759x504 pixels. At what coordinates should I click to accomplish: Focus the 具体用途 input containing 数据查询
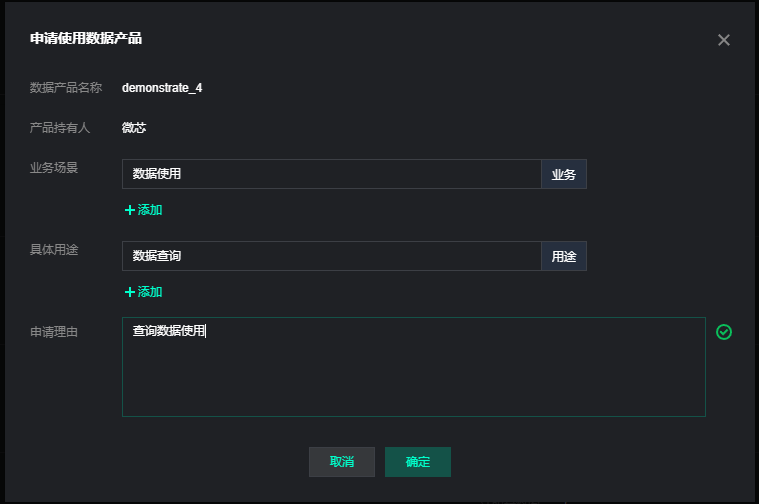331,256
